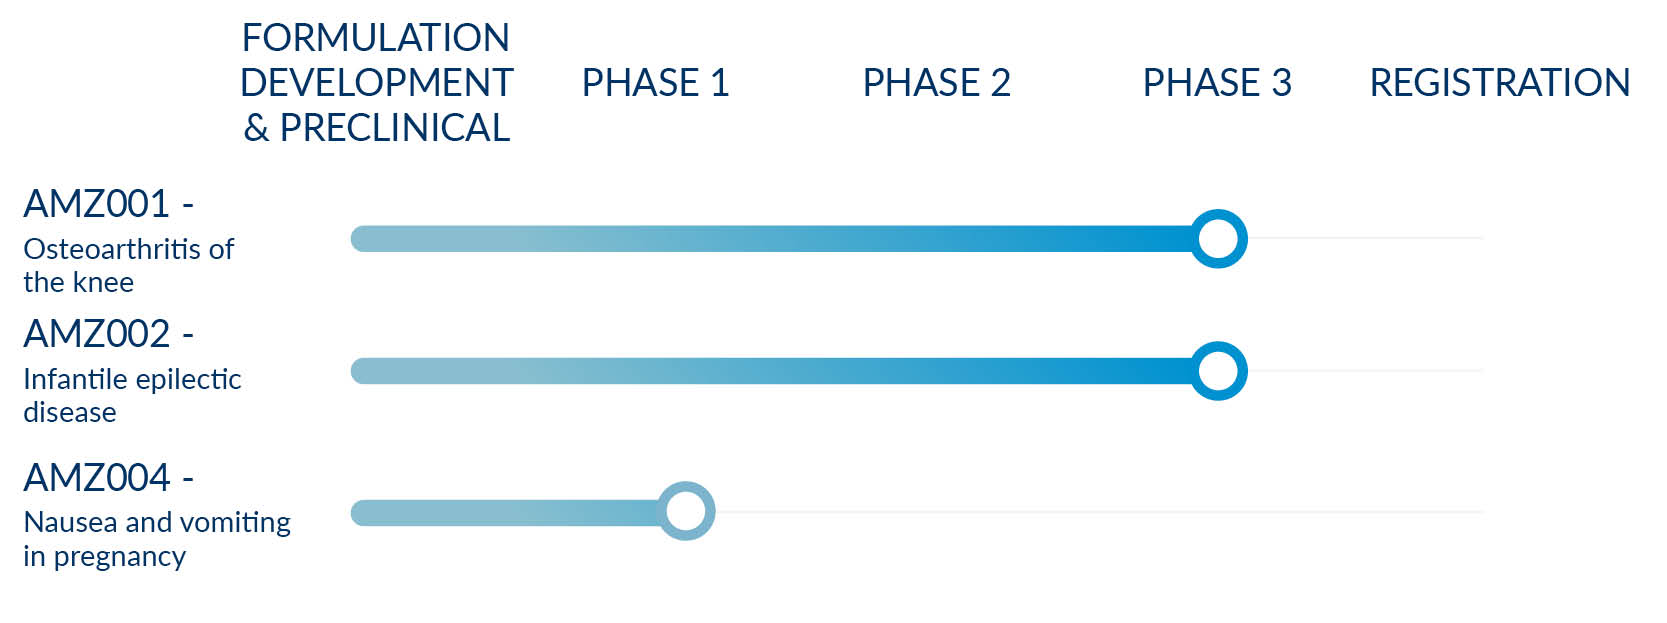Image resolution: width=1667 pixels, height=623 pixels.
Task: Click AMZ004 unfilled track near Phase 3
Action: (1217, 511)
